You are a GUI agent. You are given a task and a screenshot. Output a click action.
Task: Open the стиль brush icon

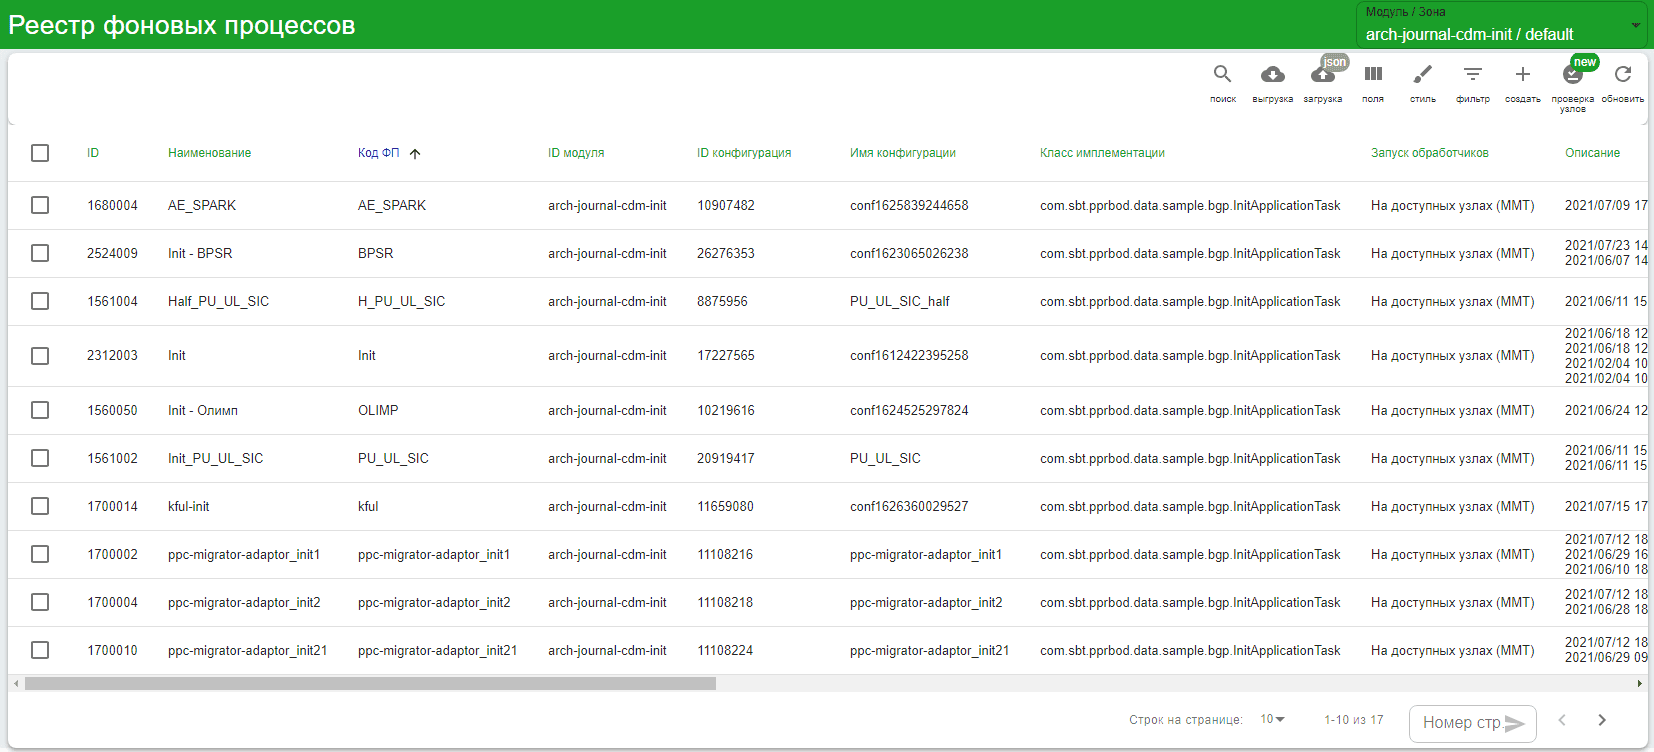point(1422,75)
